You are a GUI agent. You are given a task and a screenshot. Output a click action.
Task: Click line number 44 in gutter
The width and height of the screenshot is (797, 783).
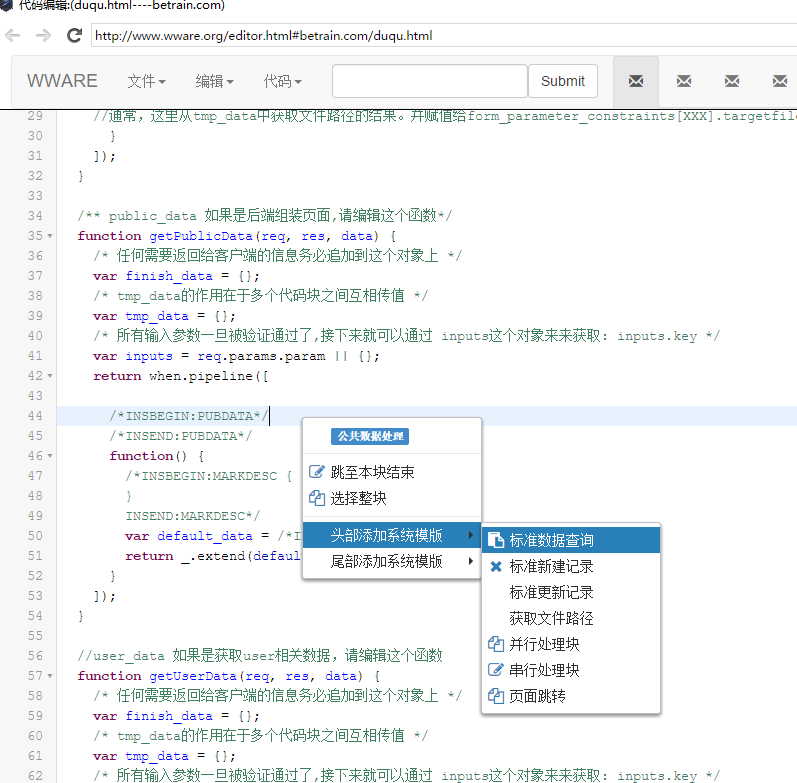coord(35,416)
